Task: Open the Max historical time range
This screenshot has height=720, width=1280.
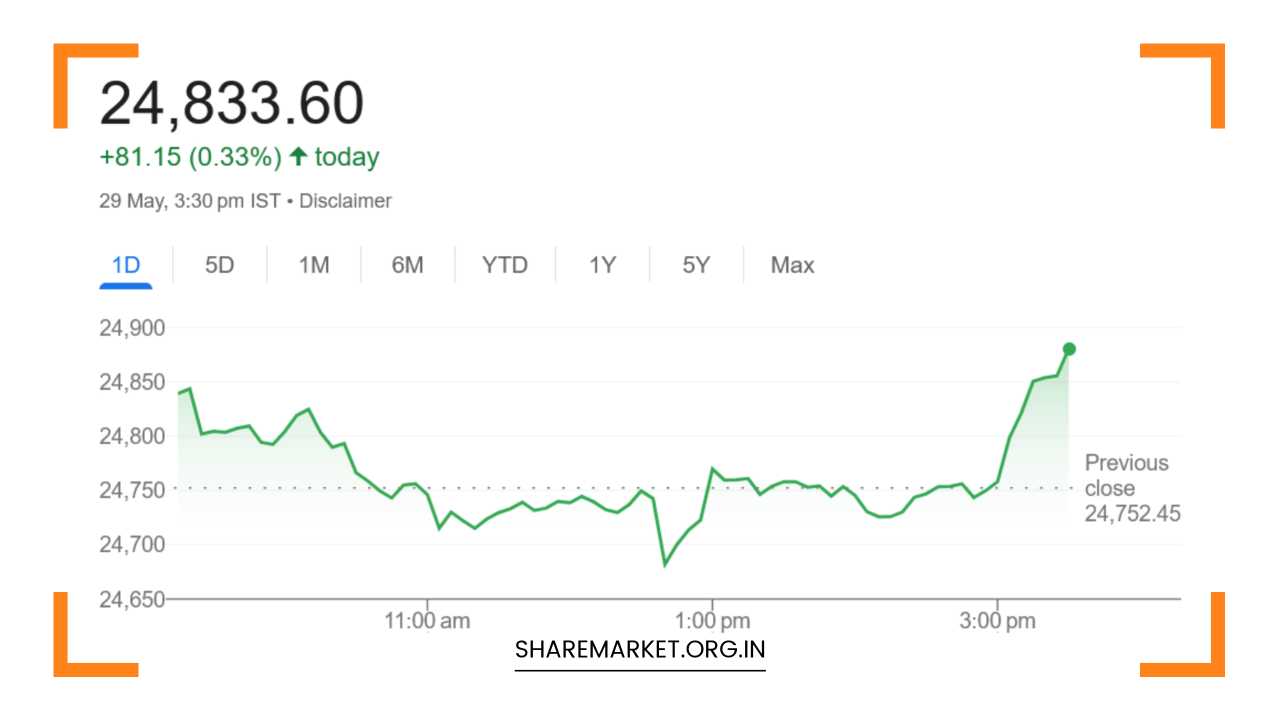Action: pyautogui.click(x=791, y=265)
